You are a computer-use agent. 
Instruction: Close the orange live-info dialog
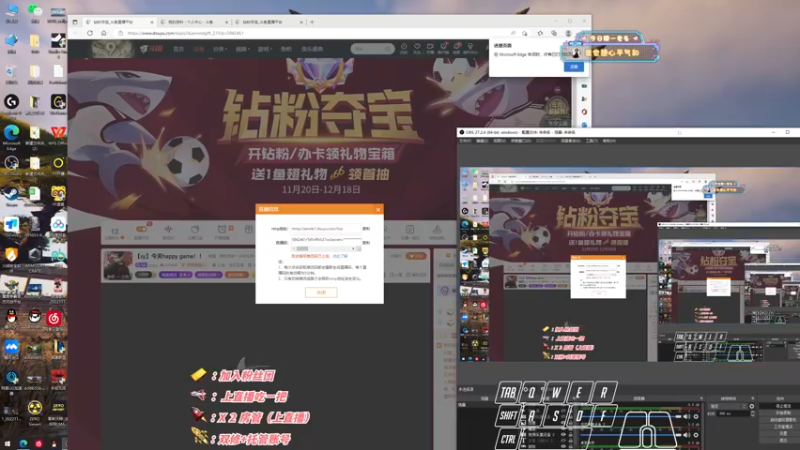[378, 209]
